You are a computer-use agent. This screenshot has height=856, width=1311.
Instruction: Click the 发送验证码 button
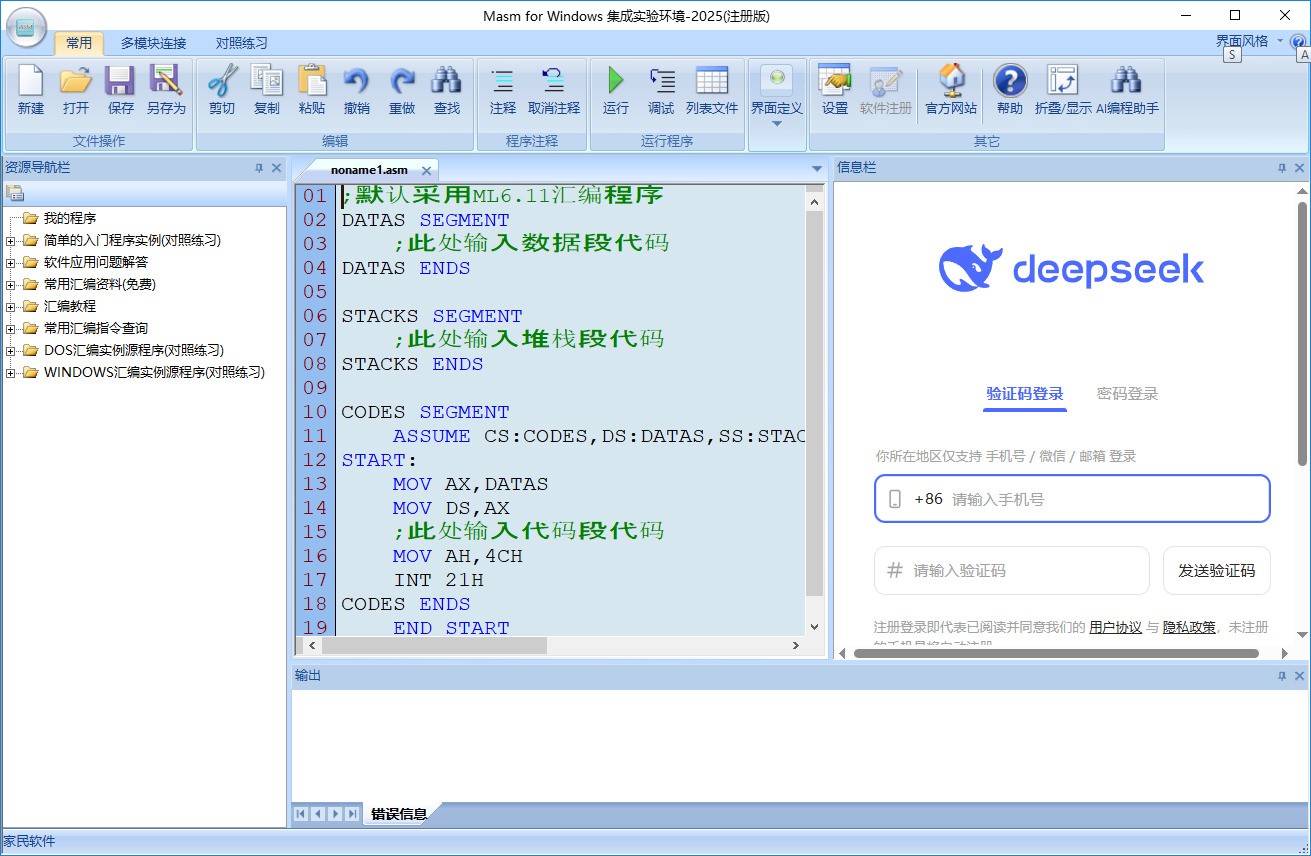click(1216, 570)
